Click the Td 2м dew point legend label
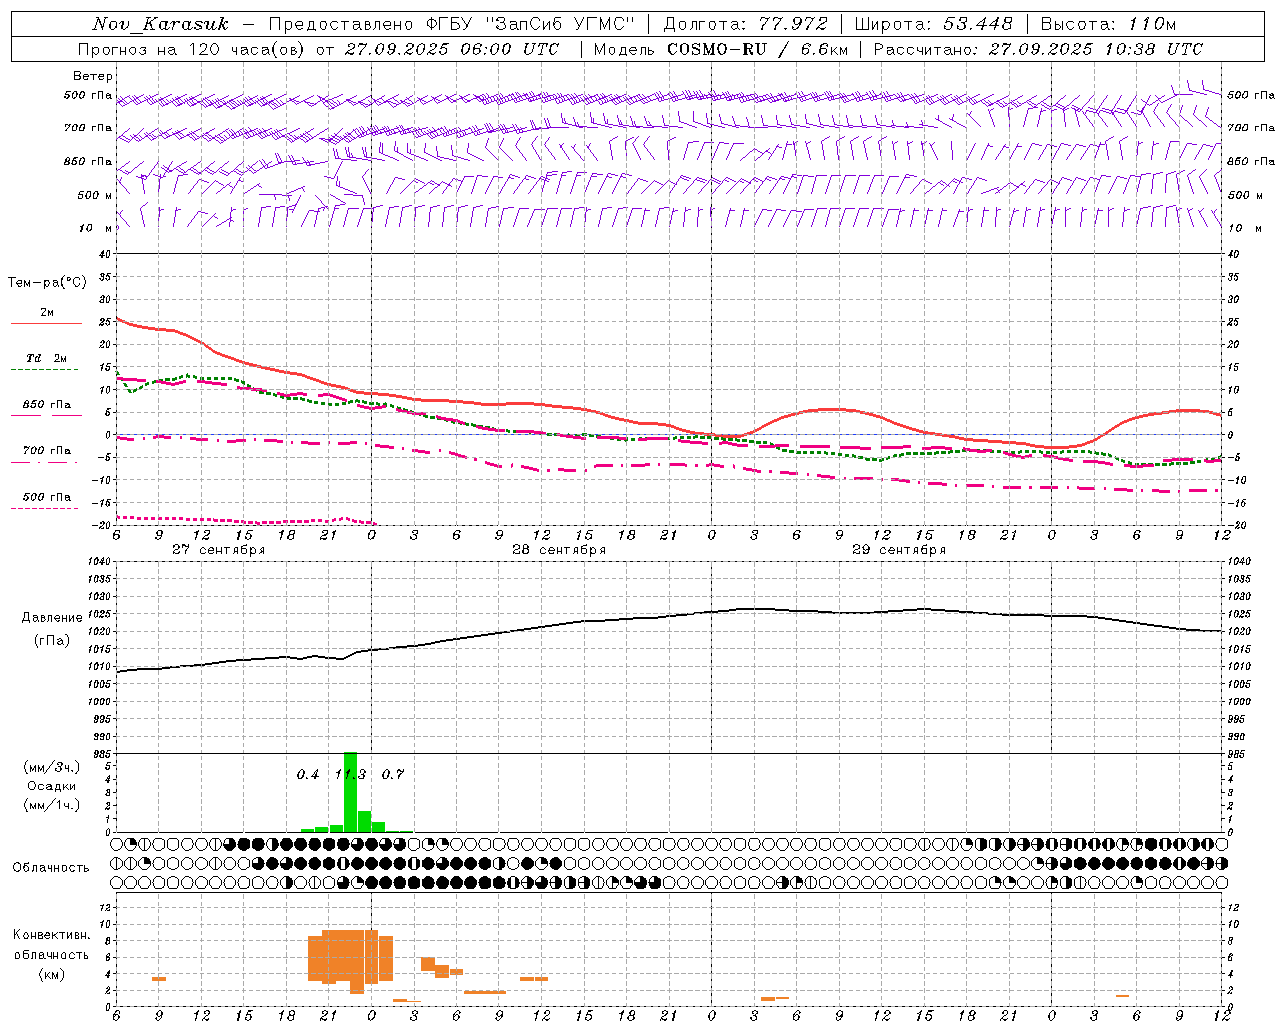Viewport: 1280px width, 1024px height. point(46,358)
